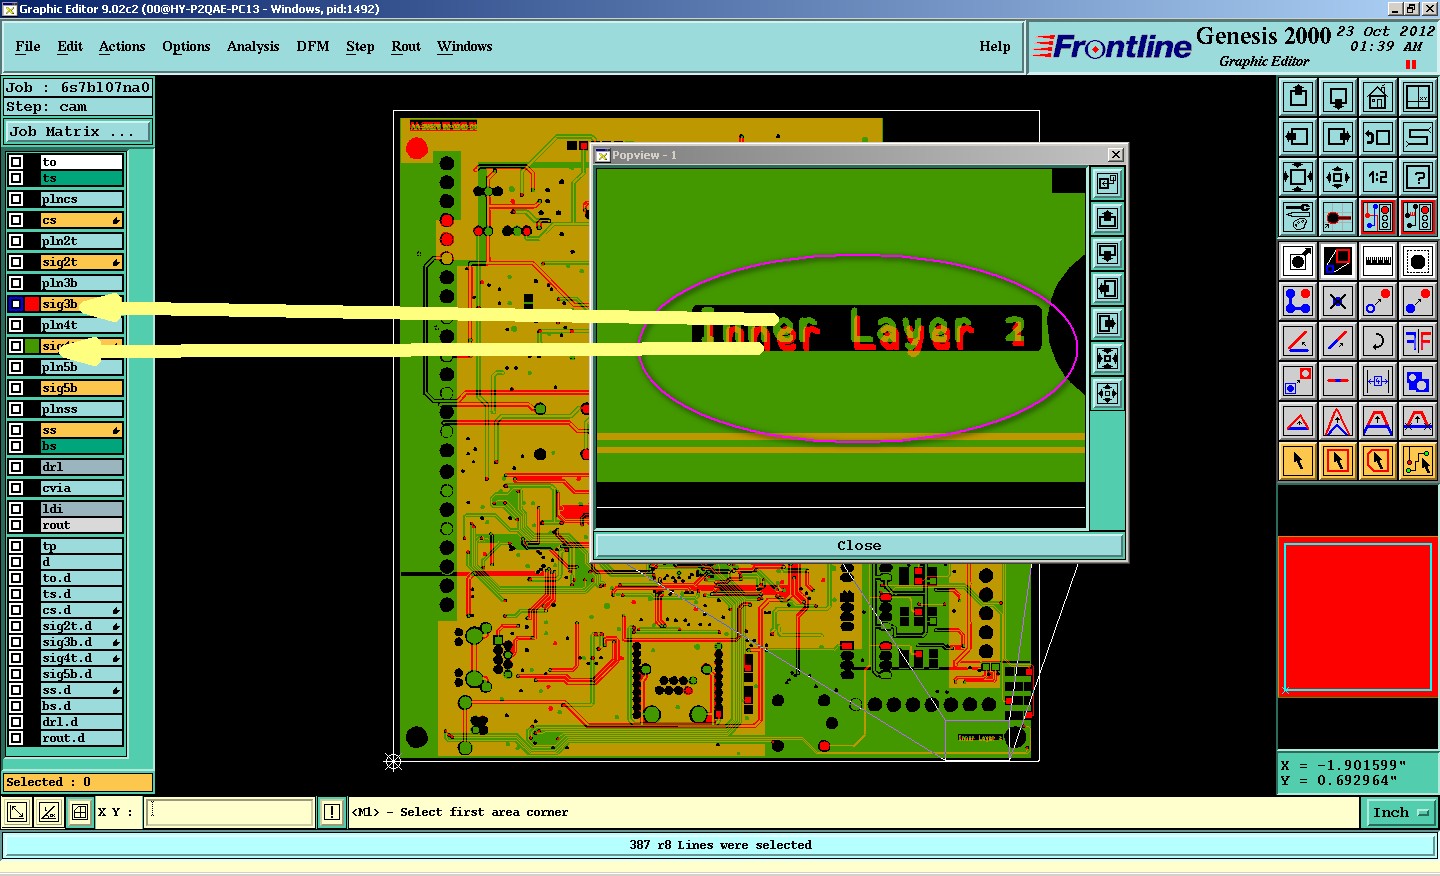
Task: Click the pan down view icon
Action: tap(1338, 97)
